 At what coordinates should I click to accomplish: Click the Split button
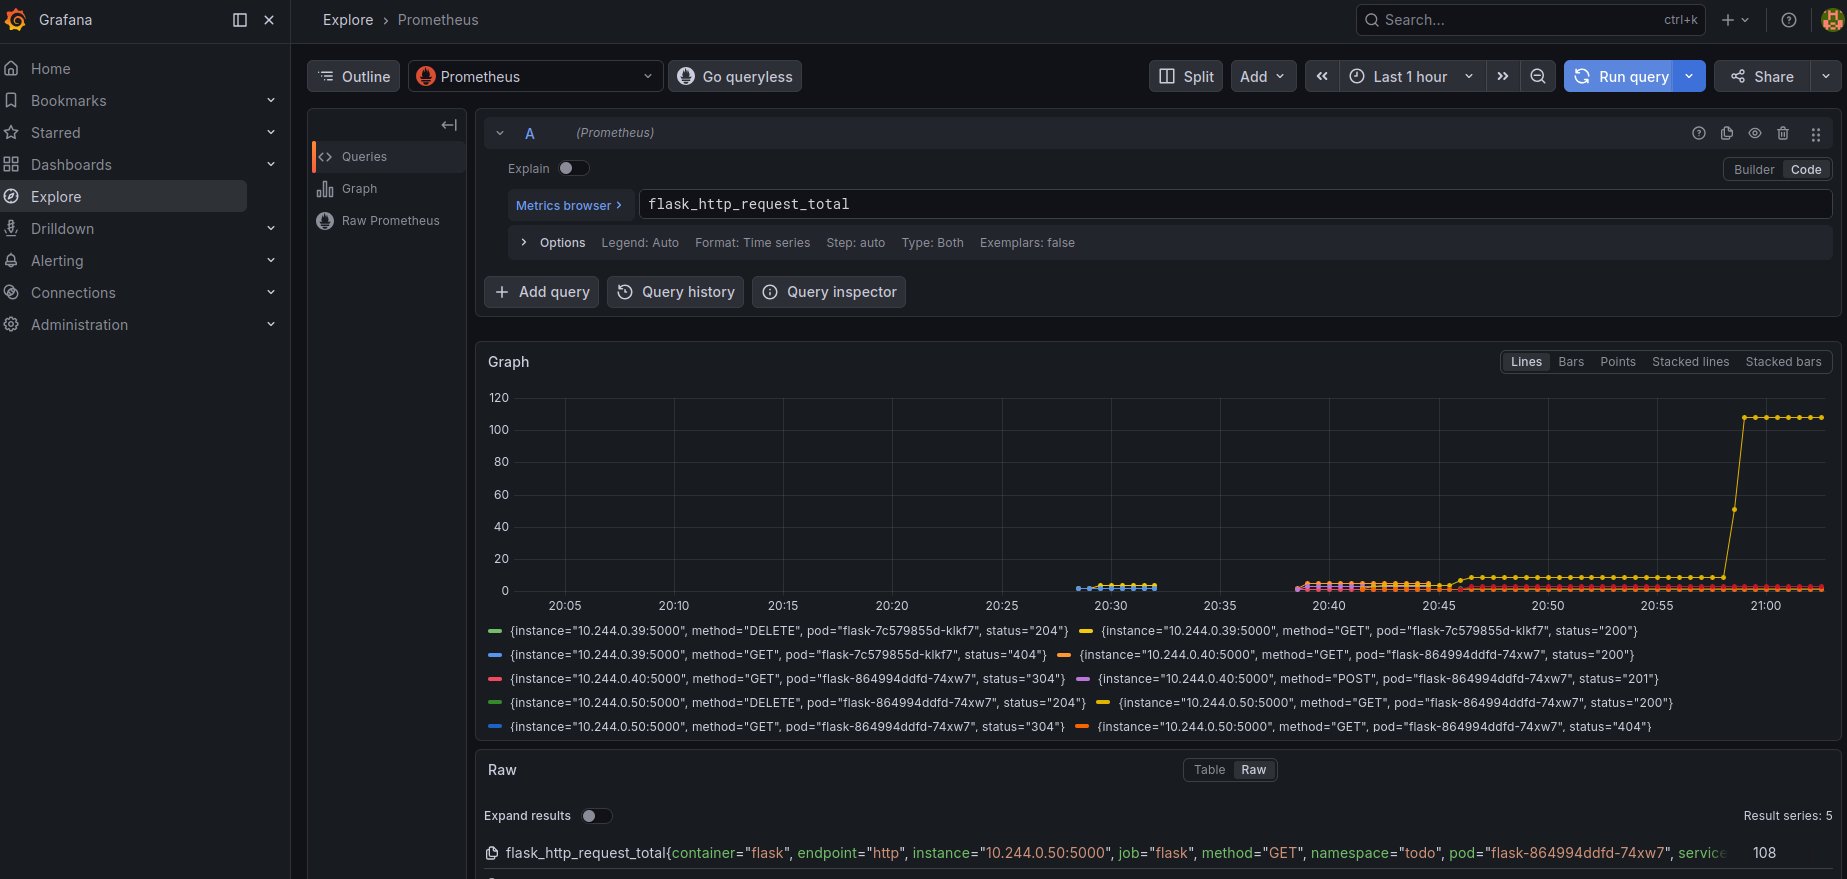click(1186, 76)
